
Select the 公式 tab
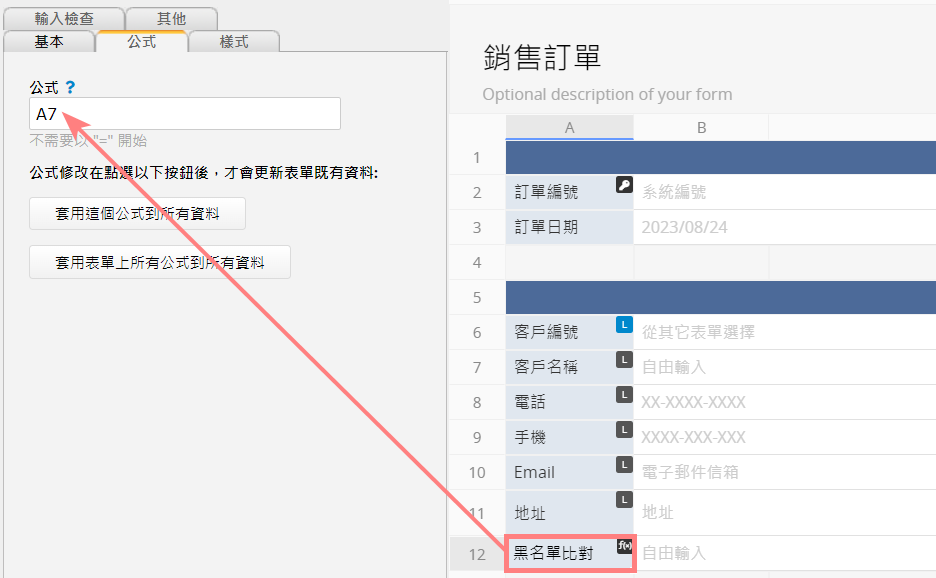(141, 41)
